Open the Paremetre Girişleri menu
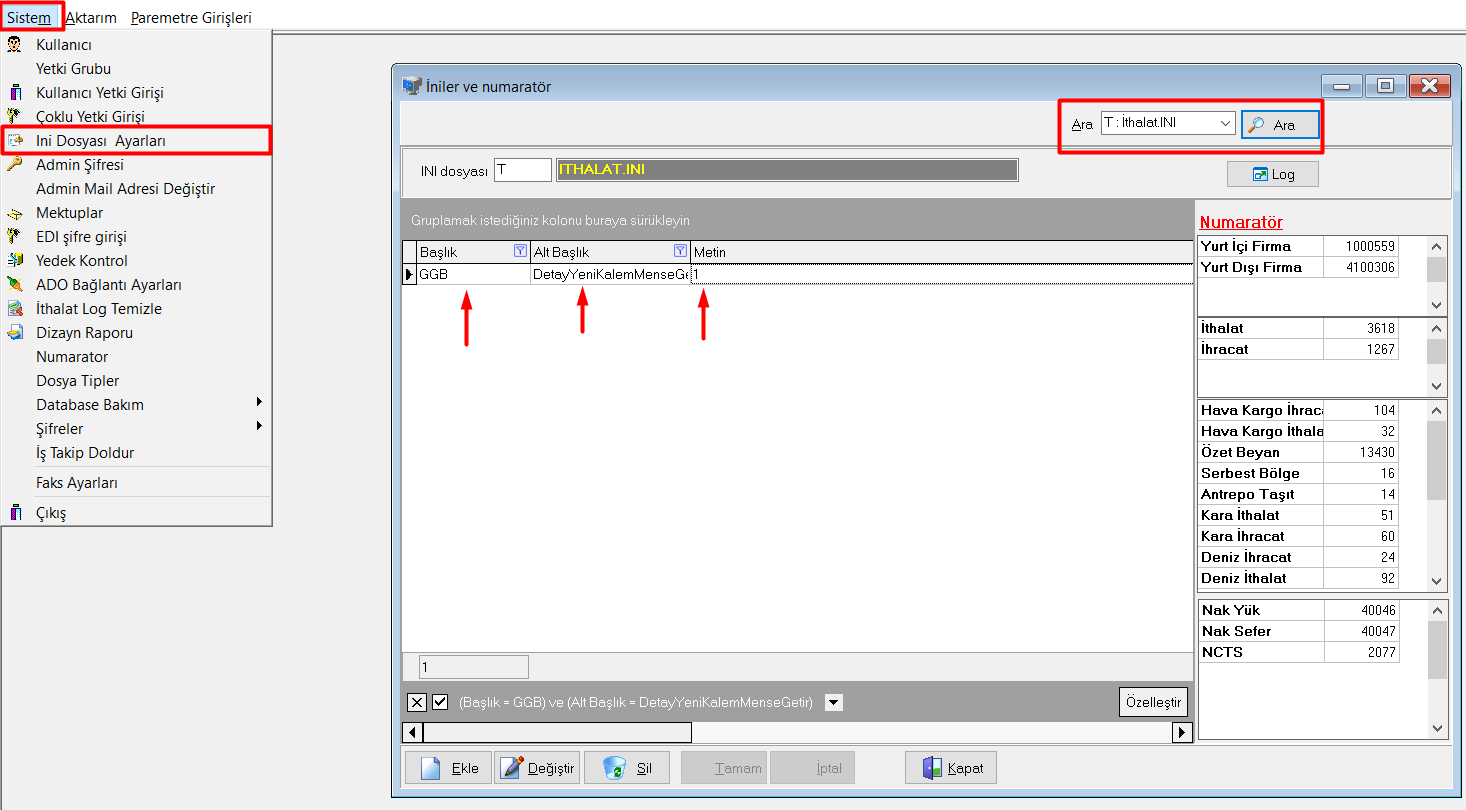Image resolution: width=1466 pixels, height=810 pixels. 191,17
